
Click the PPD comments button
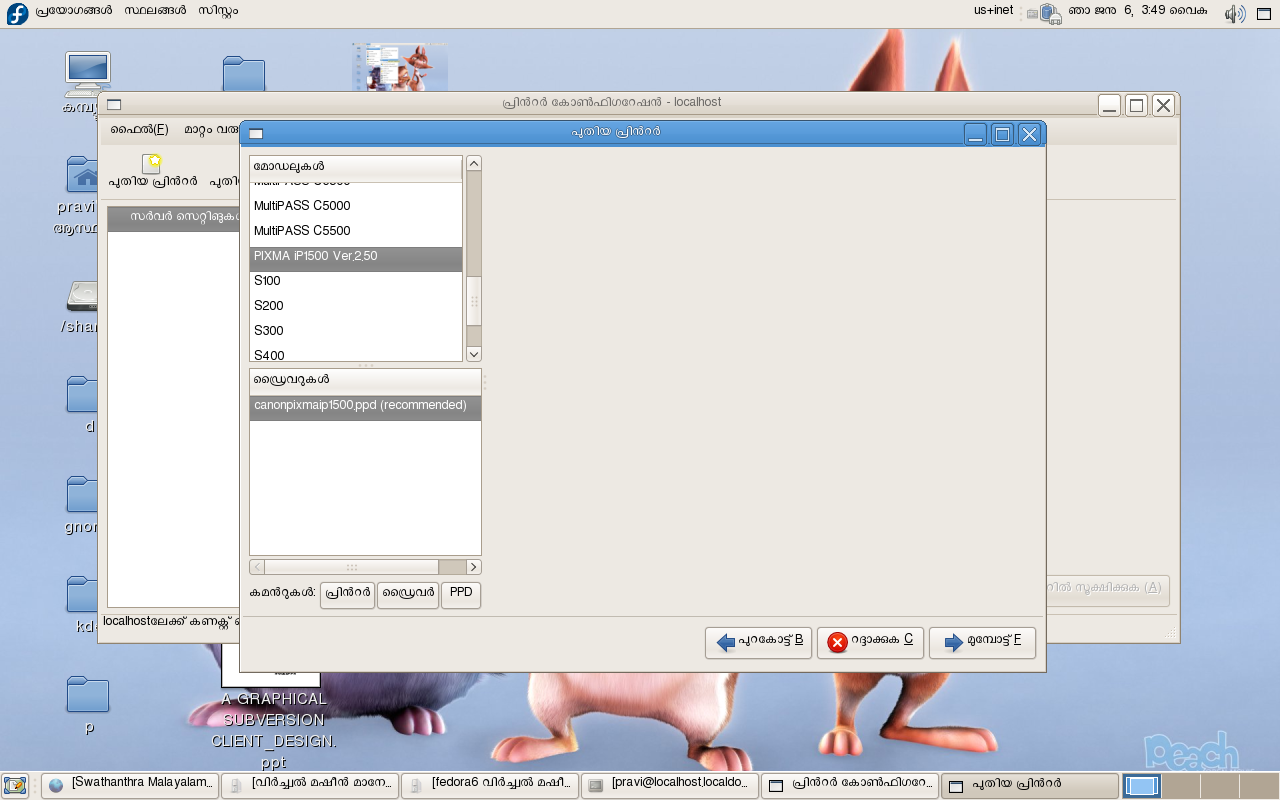[x=460, y=594]
